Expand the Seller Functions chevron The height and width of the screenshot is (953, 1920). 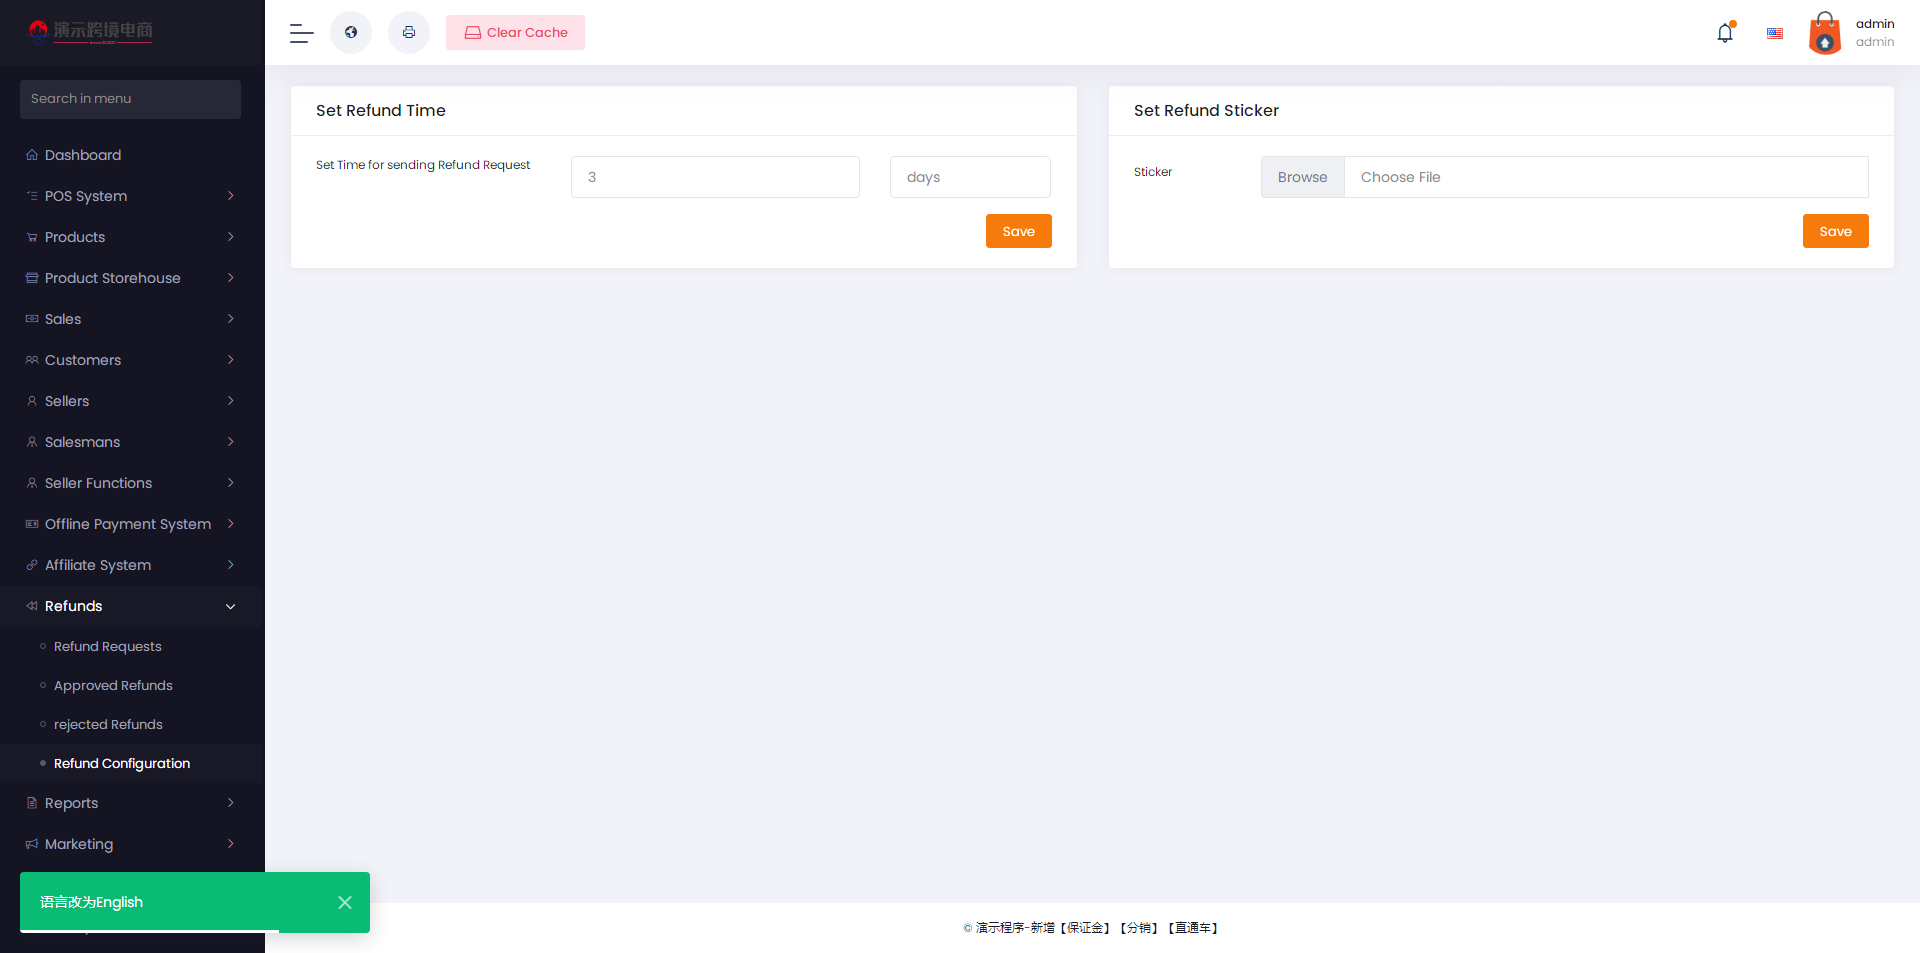coord(231,483)
